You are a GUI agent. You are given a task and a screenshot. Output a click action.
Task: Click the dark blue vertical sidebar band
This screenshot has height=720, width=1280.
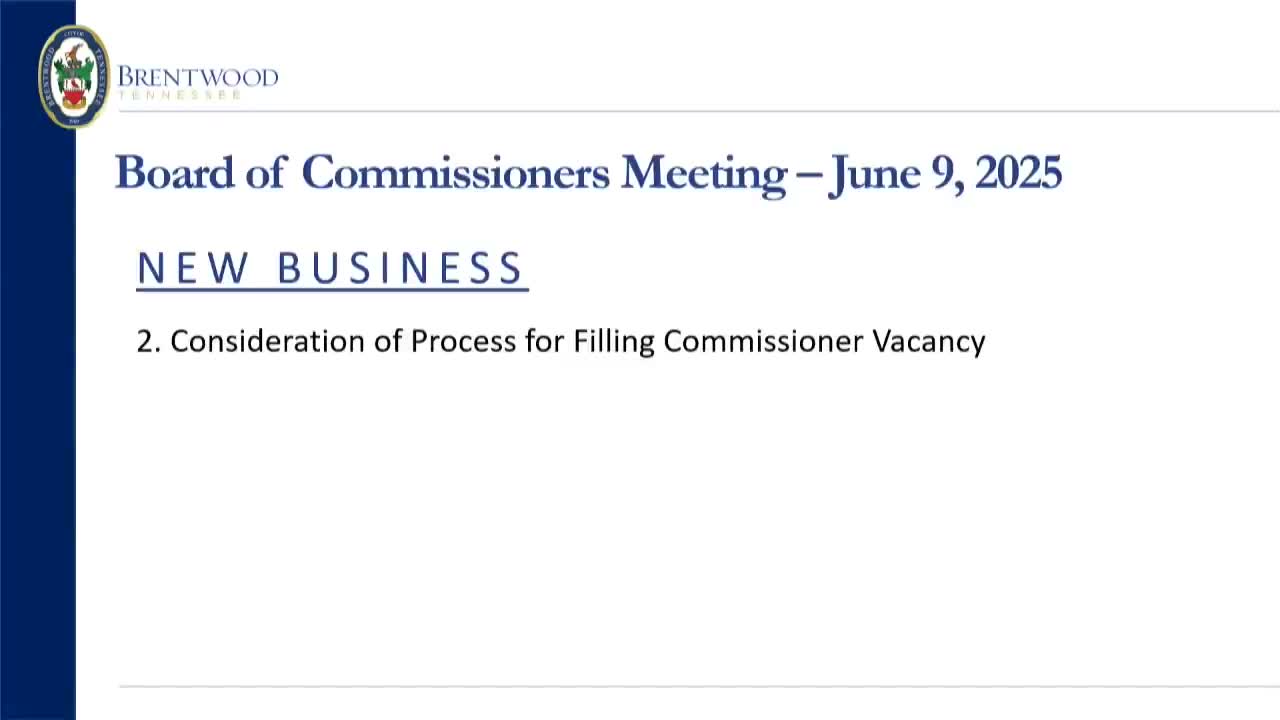(x=37, y=400)
